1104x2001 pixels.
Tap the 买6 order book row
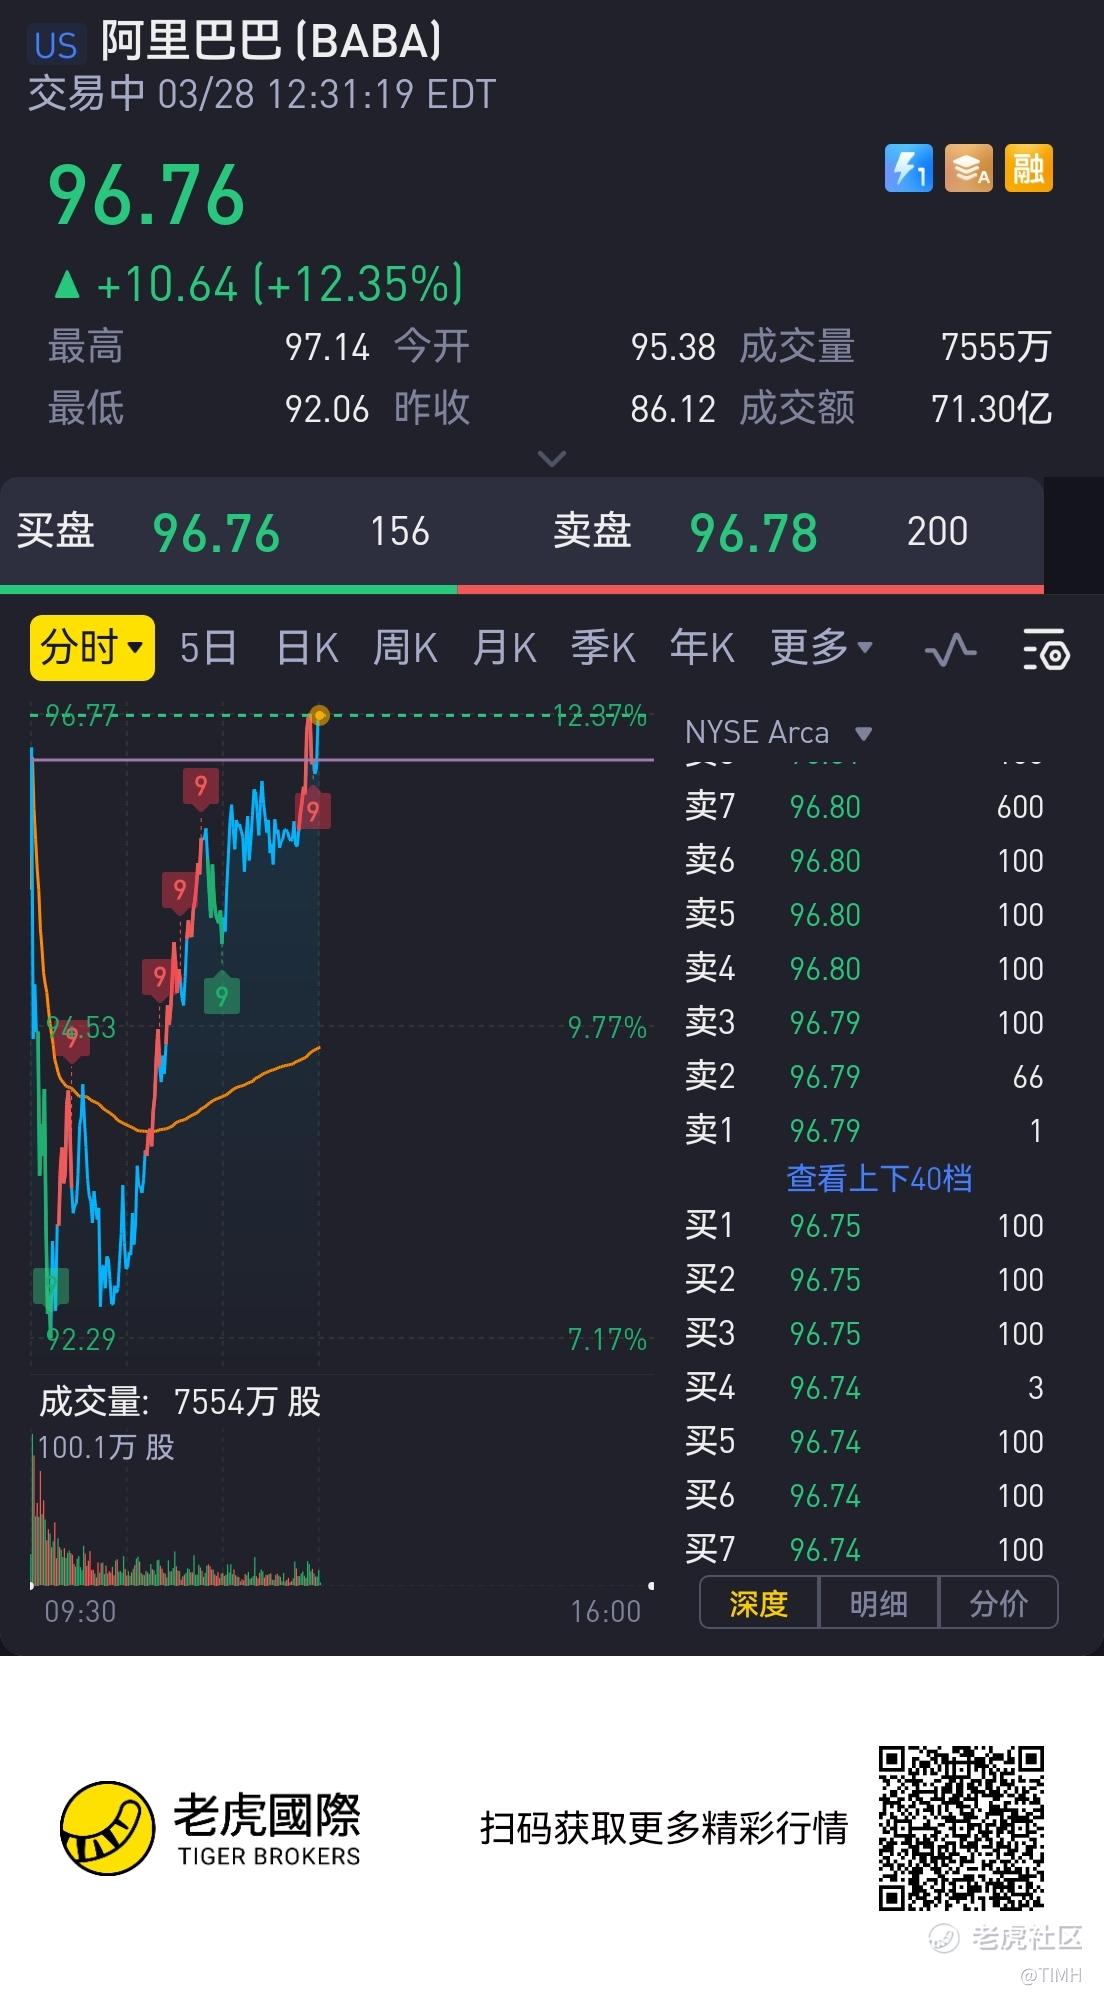coord(864,1495)
